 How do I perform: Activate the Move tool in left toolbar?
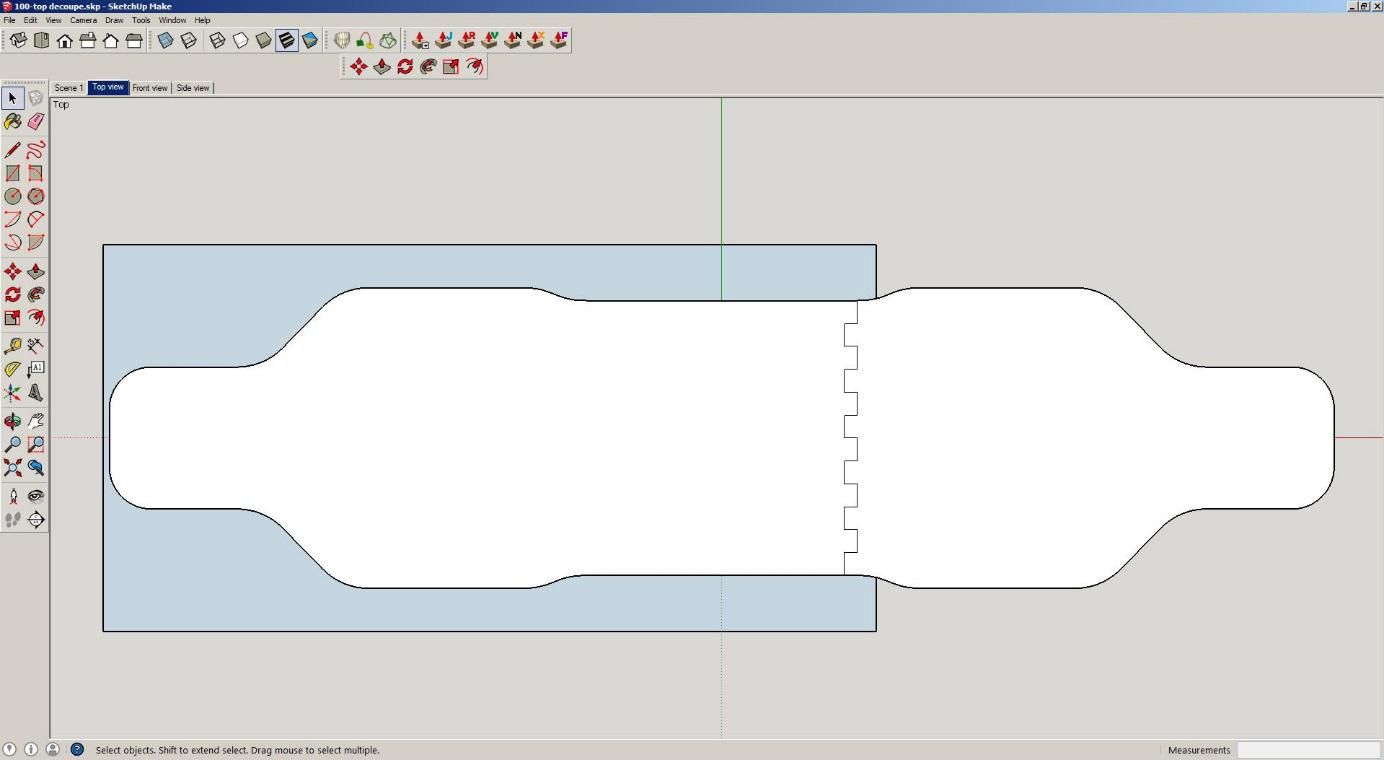point(12,272)
